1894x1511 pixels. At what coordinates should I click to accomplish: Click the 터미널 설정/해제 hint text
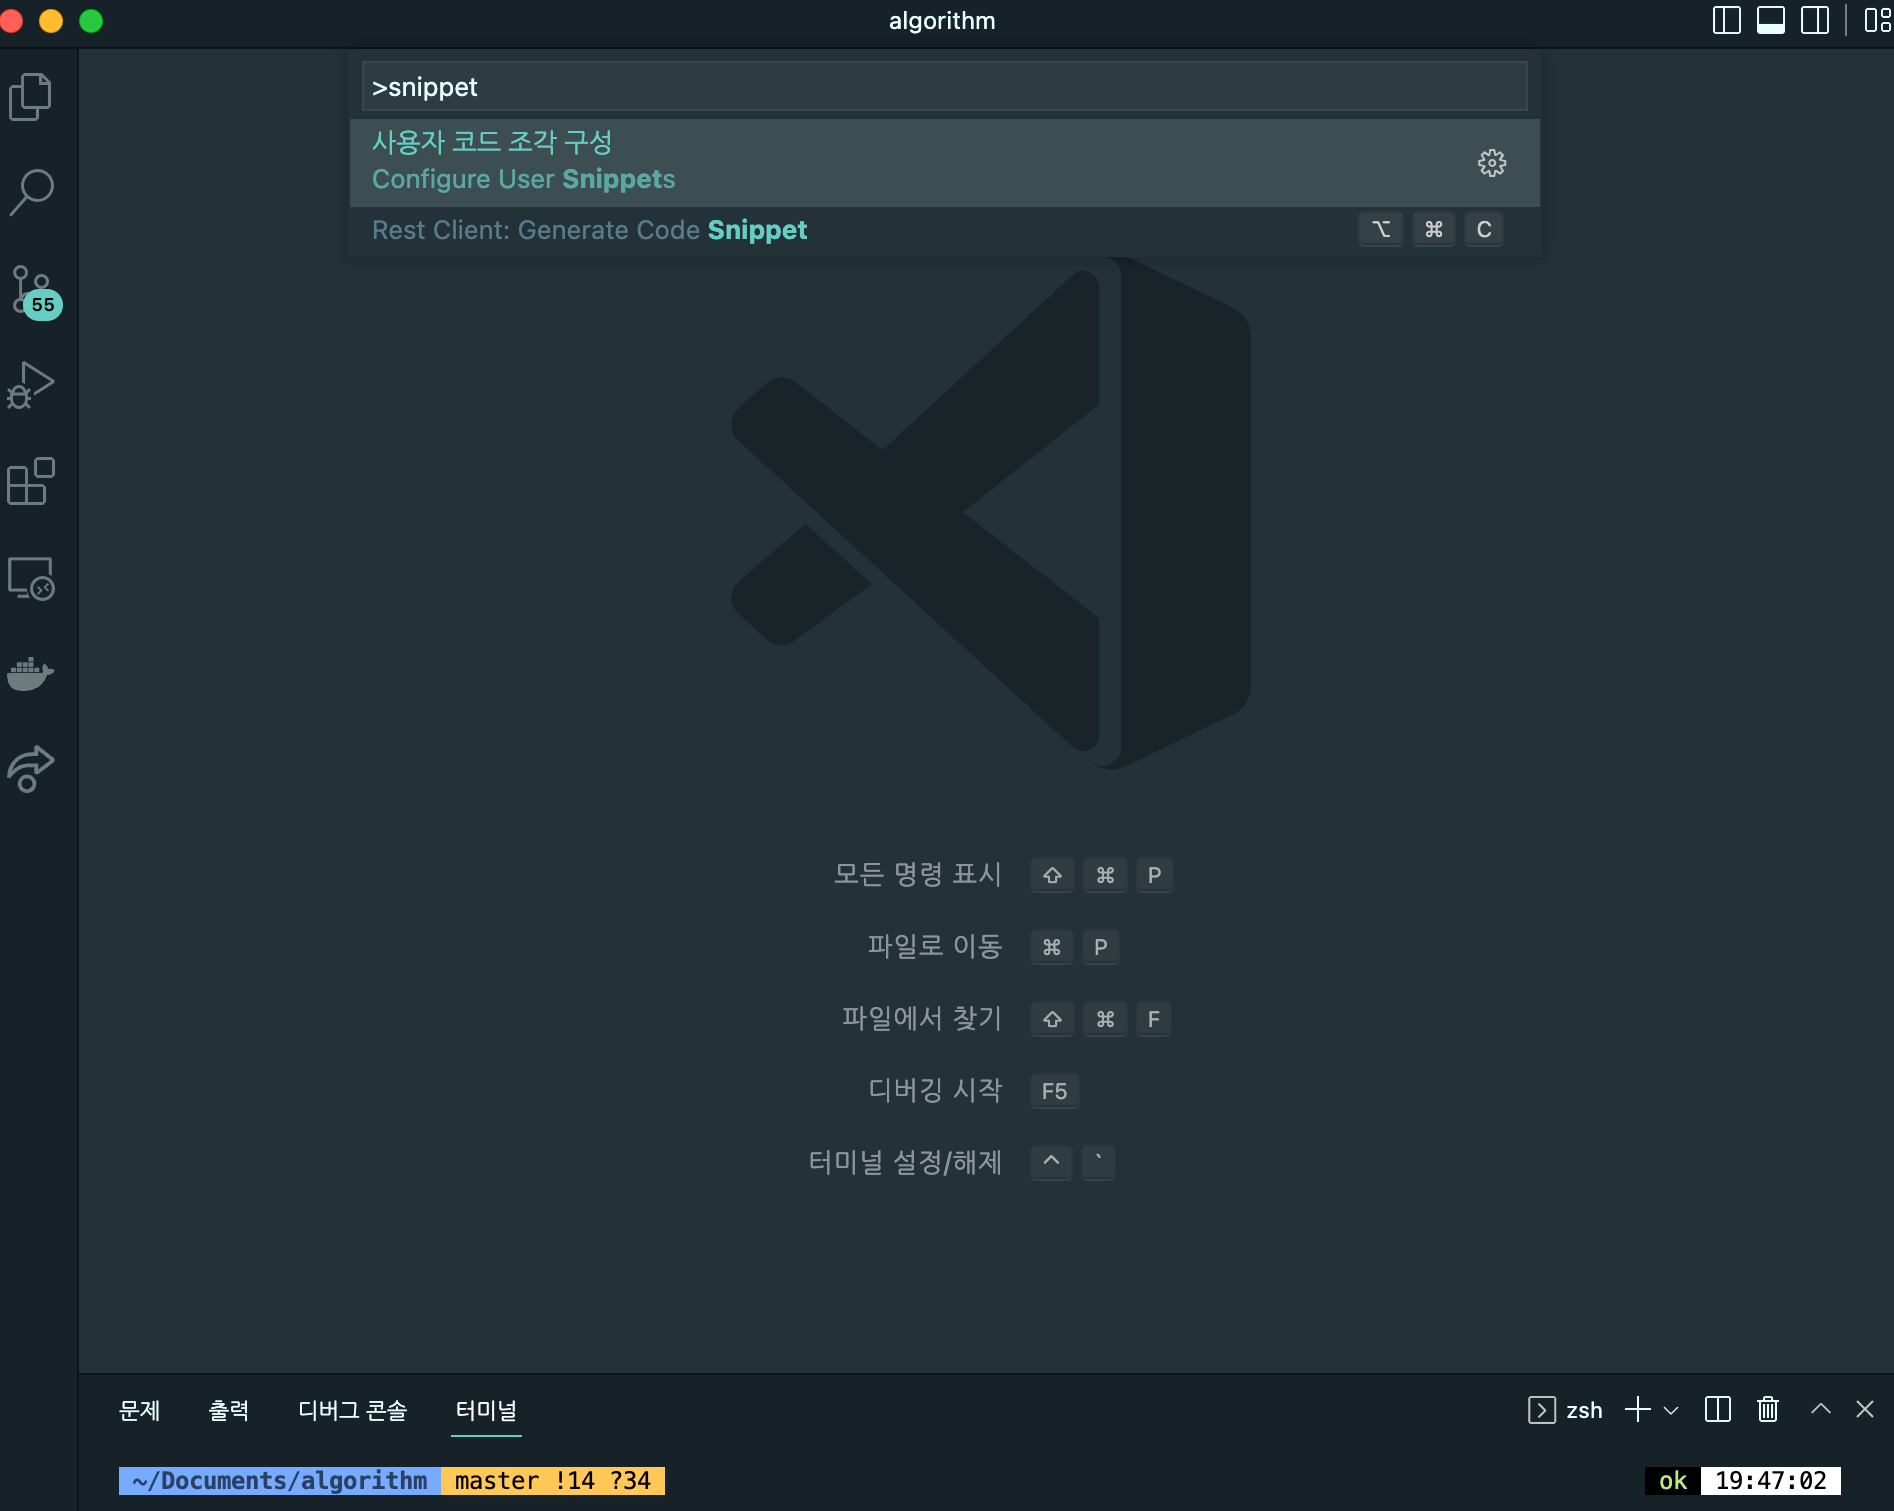click(x=905, y=1162)
